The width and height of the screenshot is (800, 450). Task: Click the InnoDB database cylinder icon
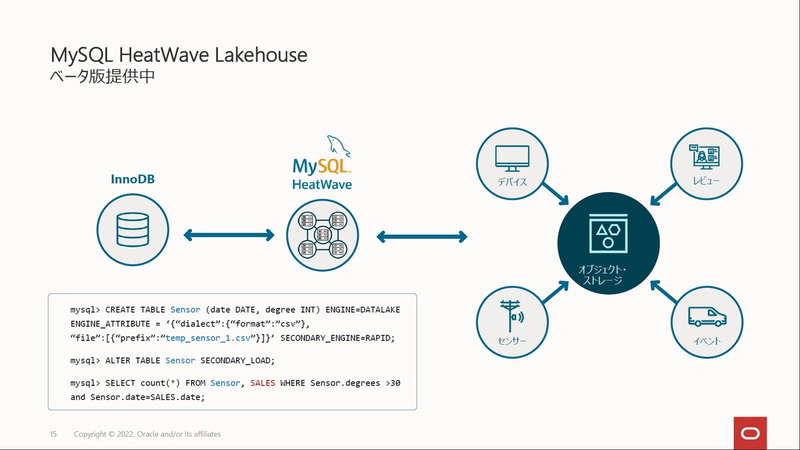(133, 230)
